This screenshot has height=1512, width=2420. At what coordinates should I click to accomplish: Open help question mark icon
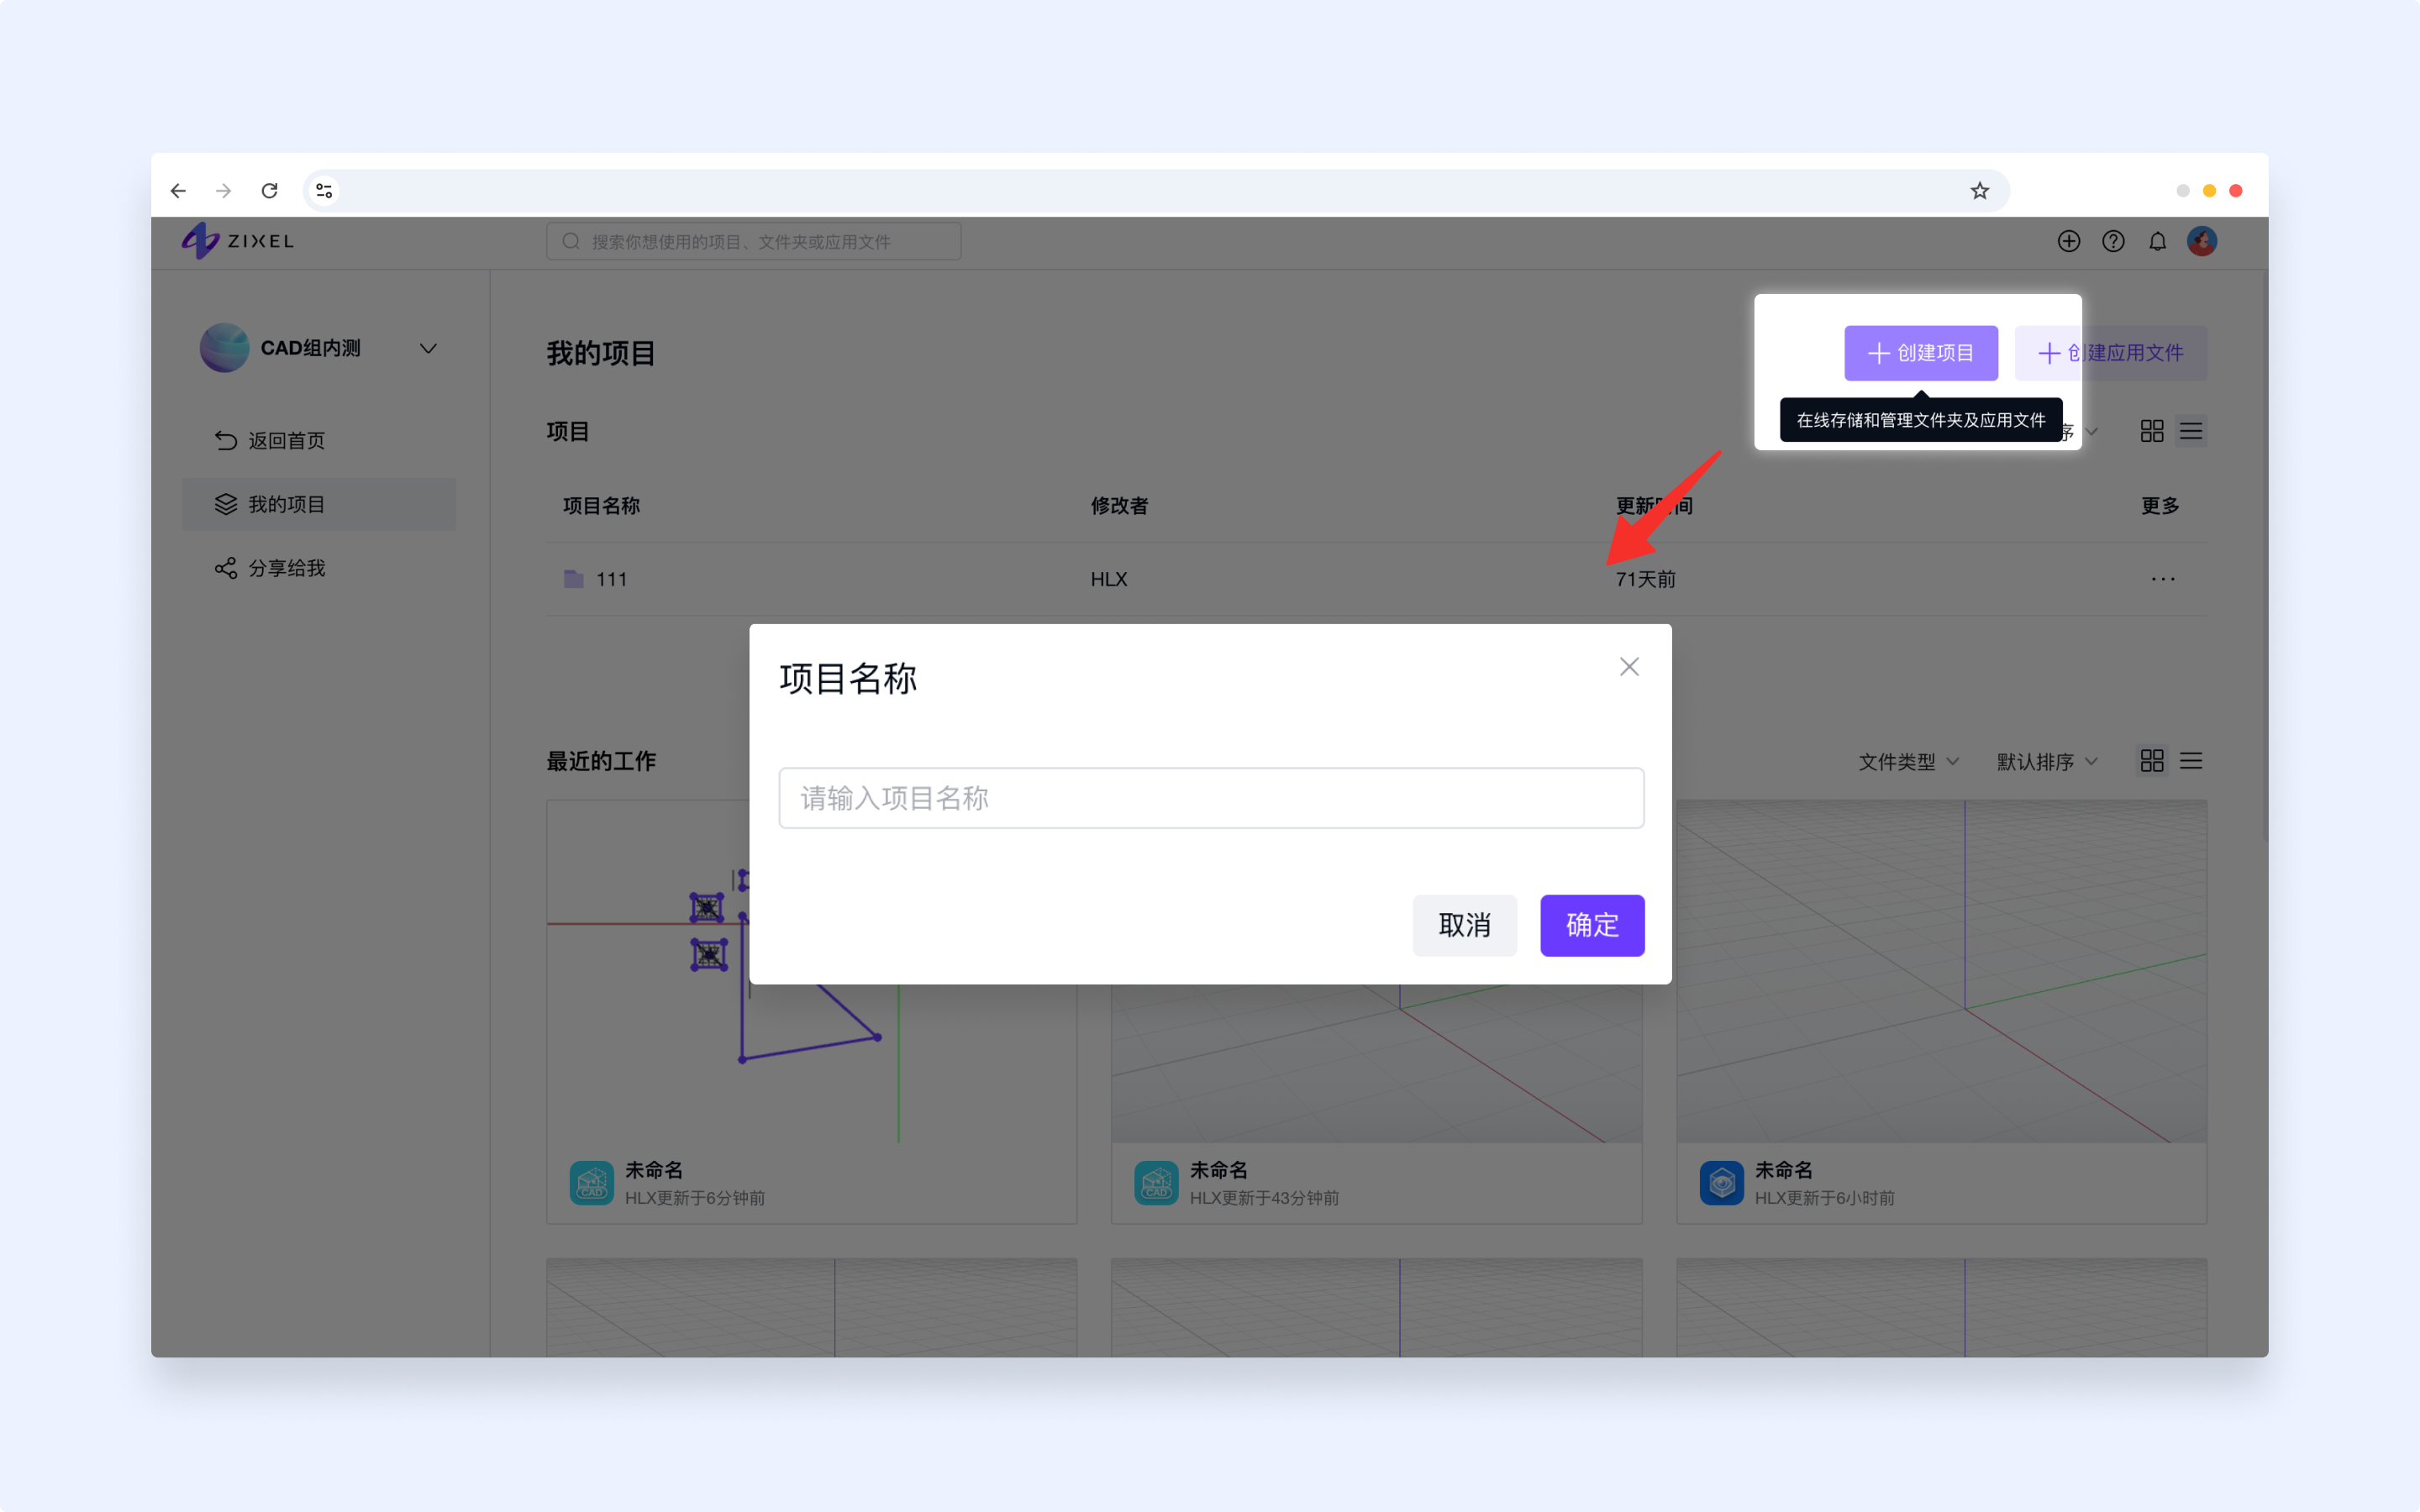click(2113, 241)
